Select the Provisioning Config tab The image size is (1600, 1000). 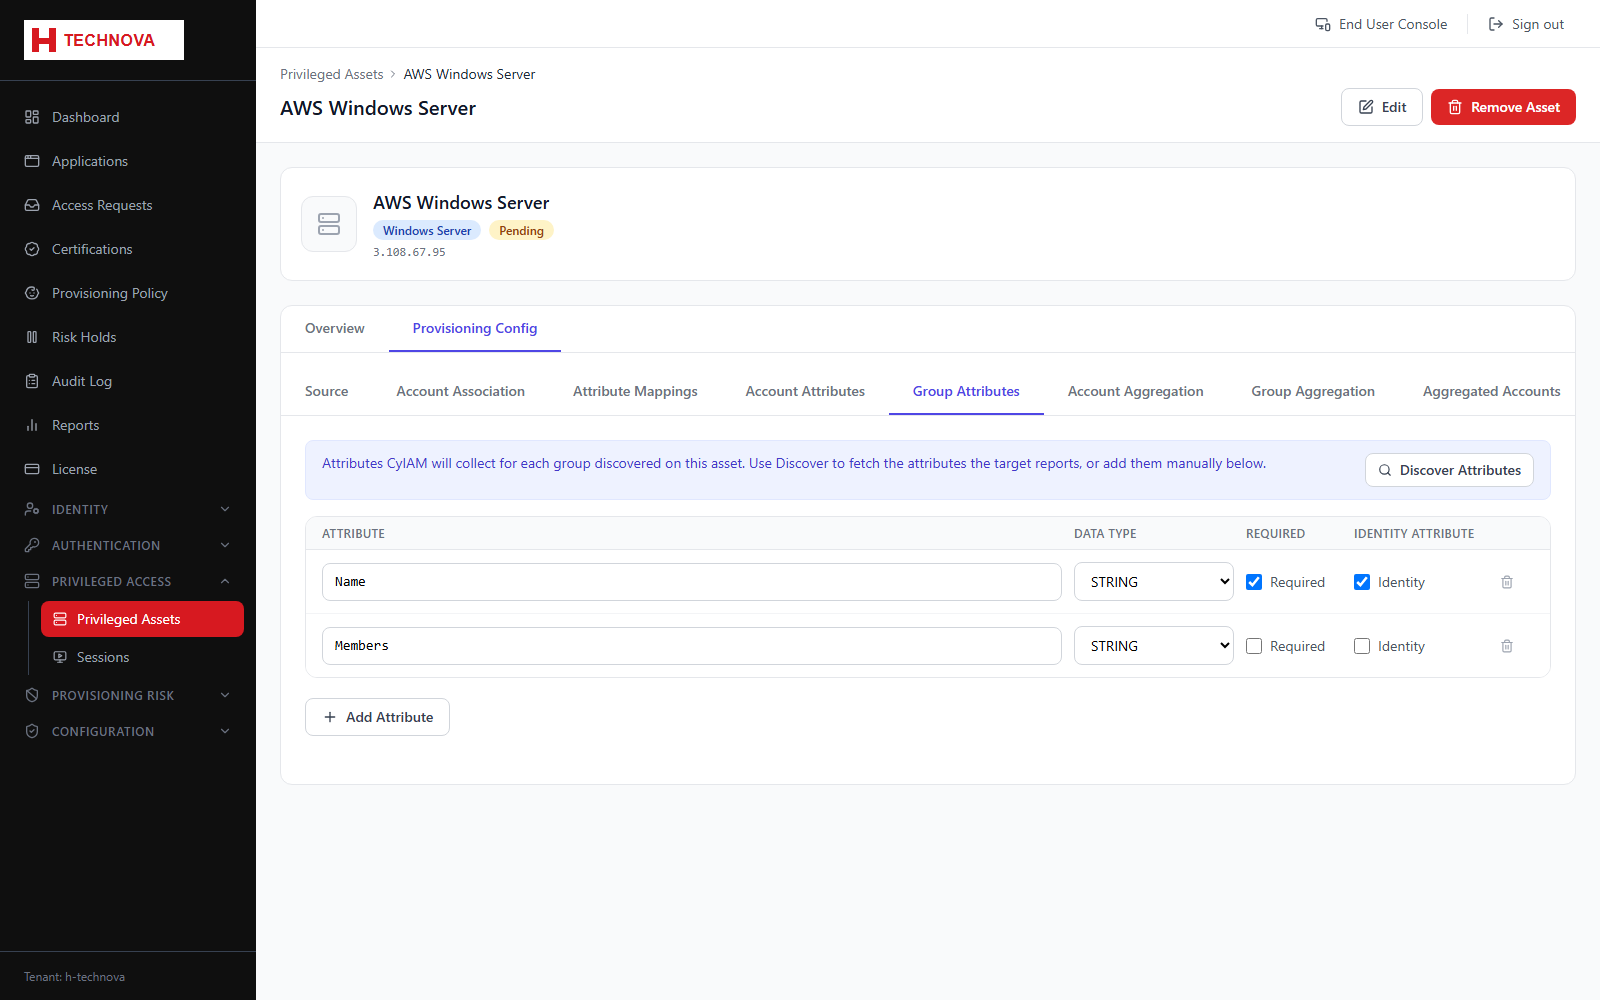click(475, 328)
